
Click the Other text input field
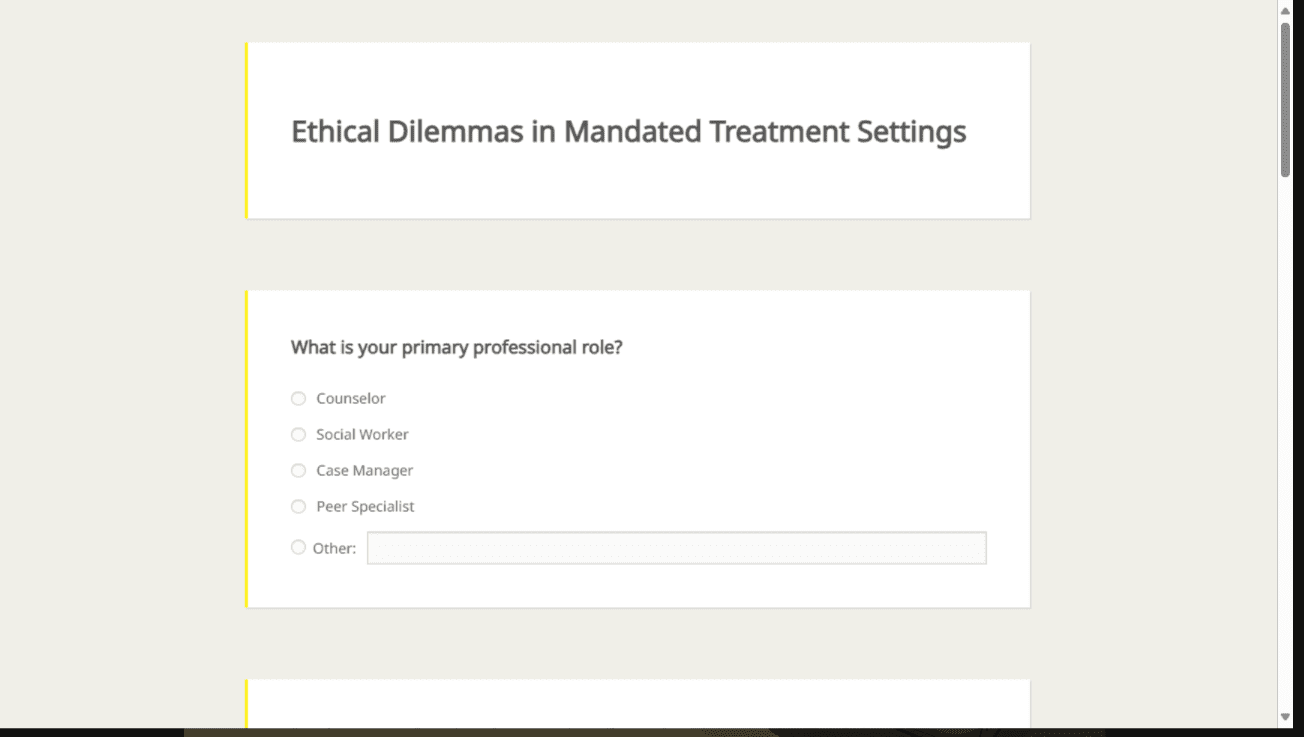click(x=676, y=548)
